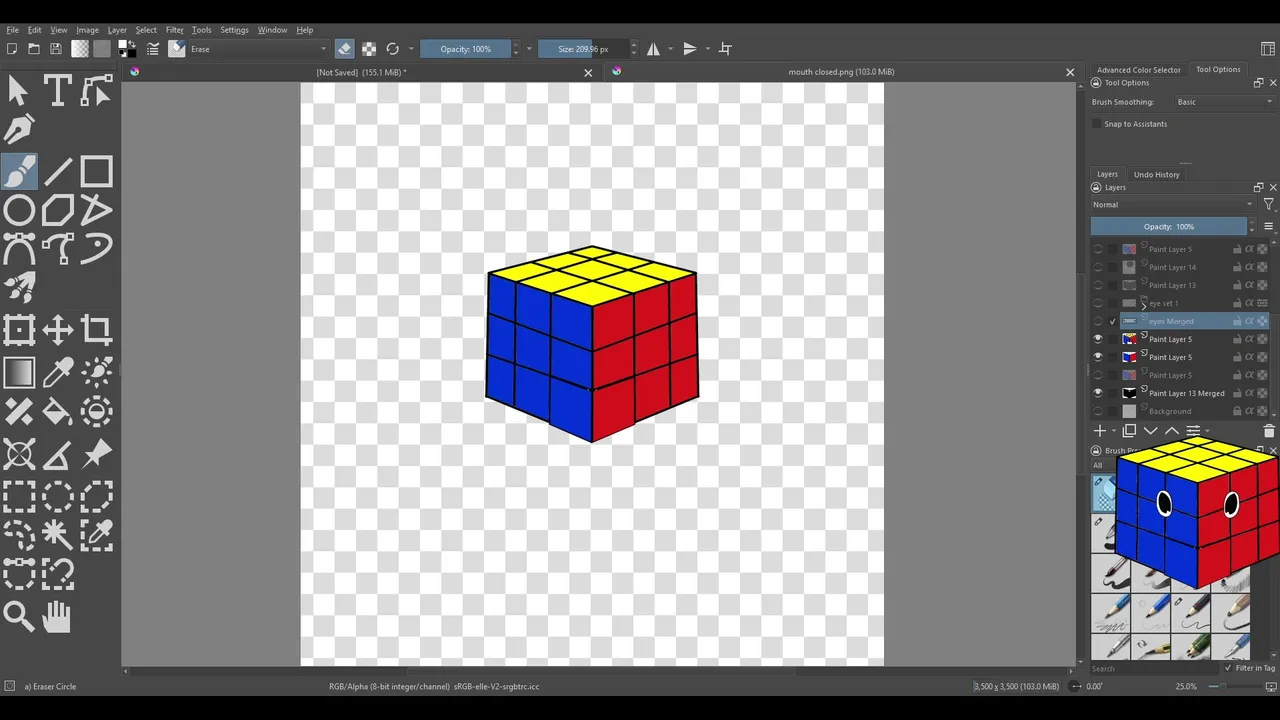Select the Pan hand tool
Image resolution: width=1280 pixels, height=720 pixels.
pyautogui.click(x=57, y=616)
